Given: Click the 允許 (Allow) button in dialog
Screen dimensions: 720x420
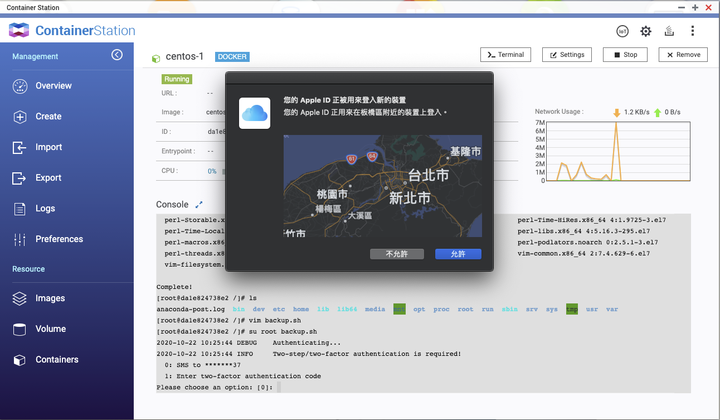Looking at the screenshot, I should point(458,254).
